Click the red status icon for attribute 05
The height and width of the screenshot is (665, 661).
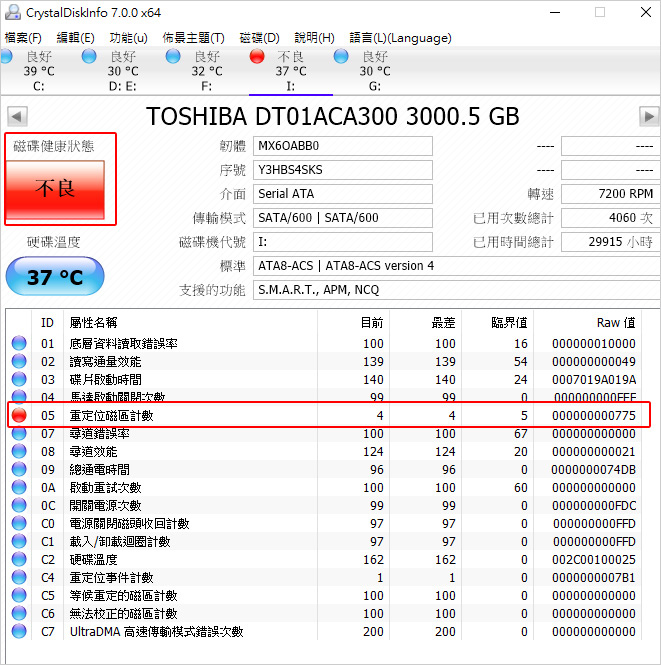coord(19,415)
